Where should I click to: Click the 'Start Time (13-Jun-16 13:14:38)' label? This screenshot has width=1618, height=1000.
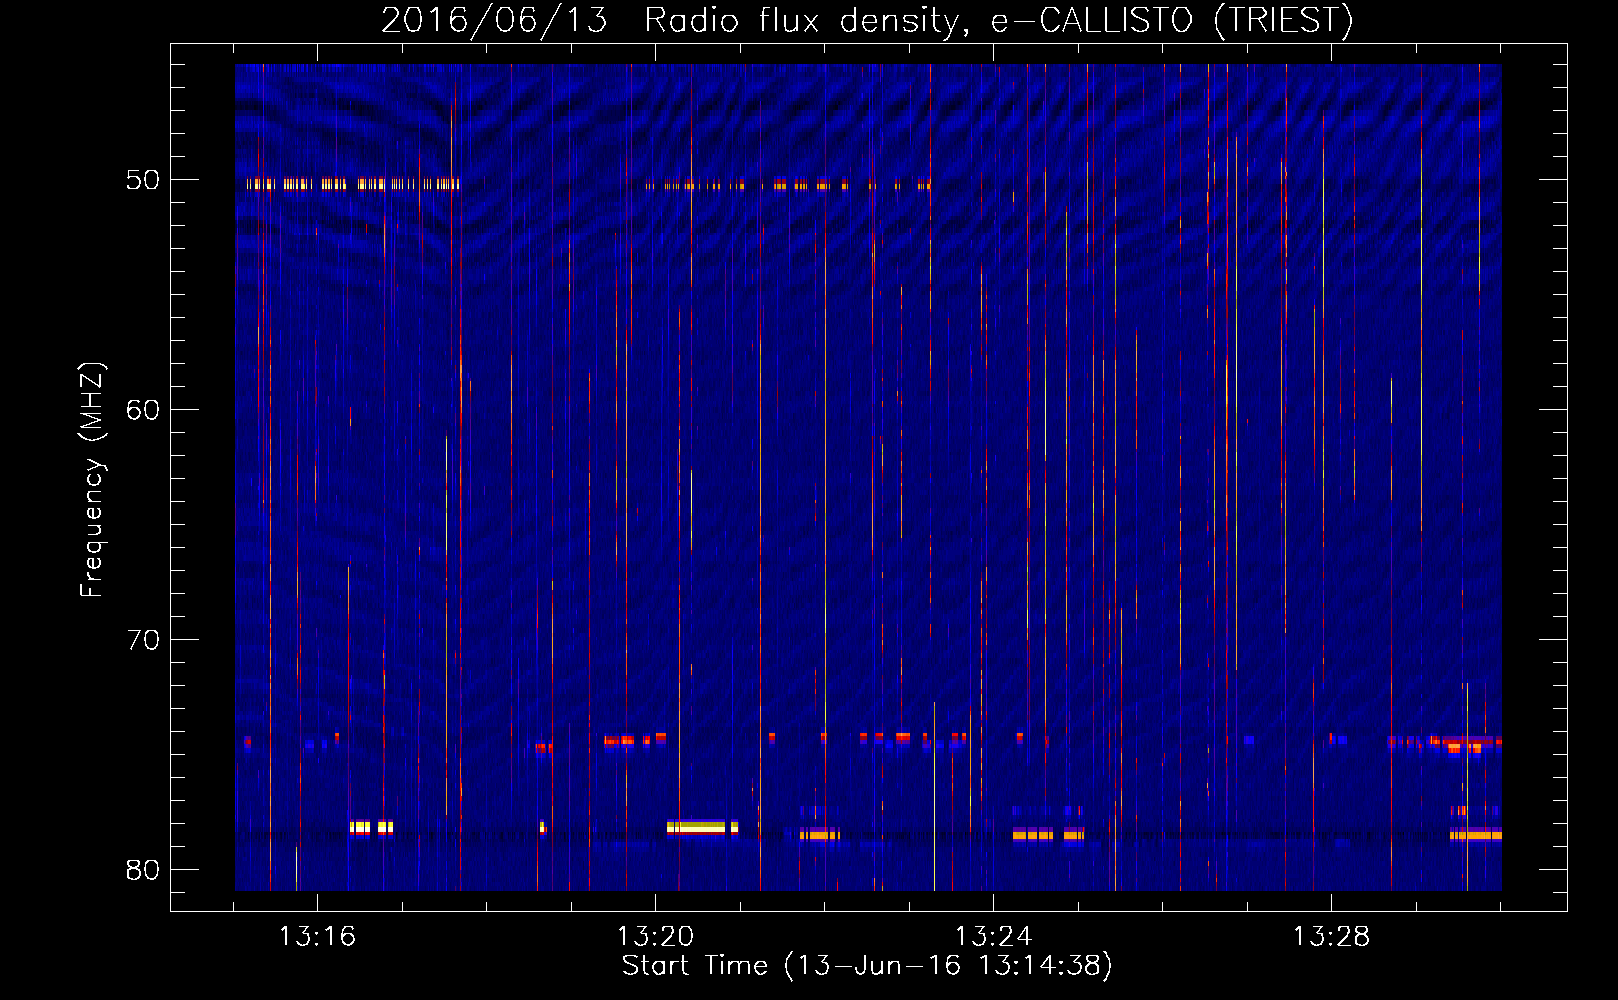pyautogui.click(x=867, y=965)
